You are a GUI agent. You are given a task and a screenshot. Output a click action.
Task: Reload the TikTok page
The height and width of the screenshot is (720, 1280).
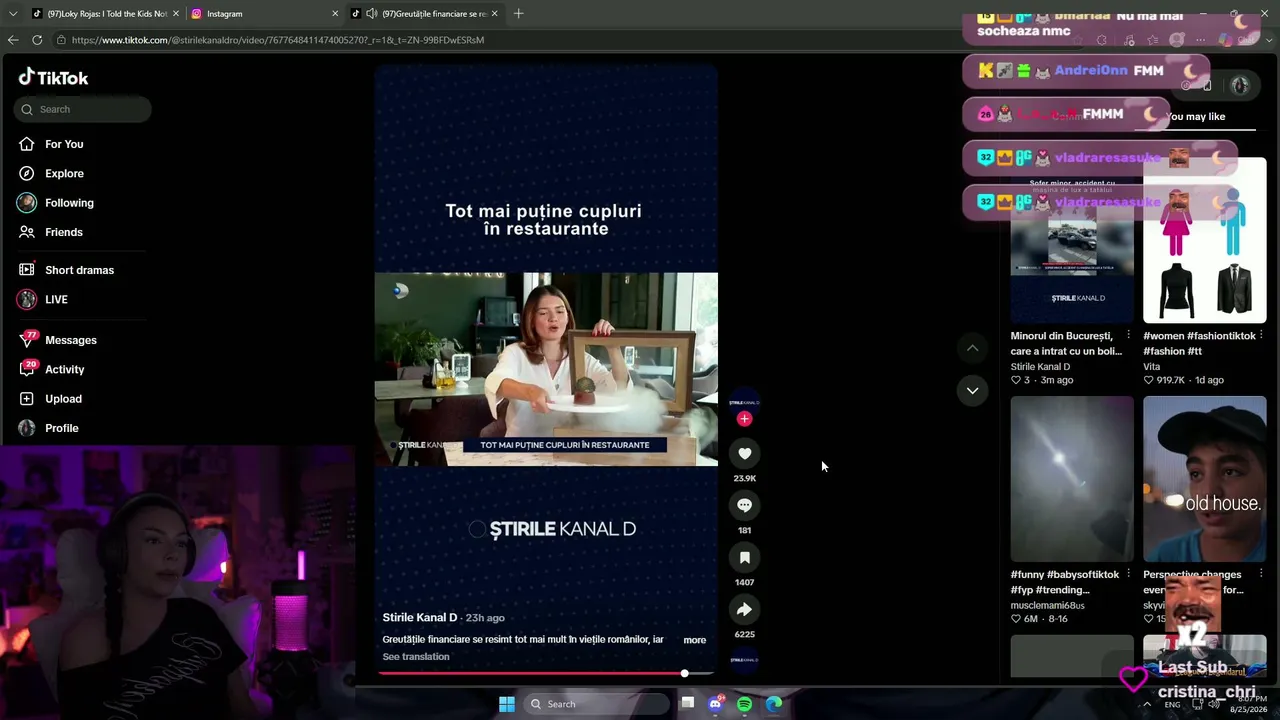[37, 40]
